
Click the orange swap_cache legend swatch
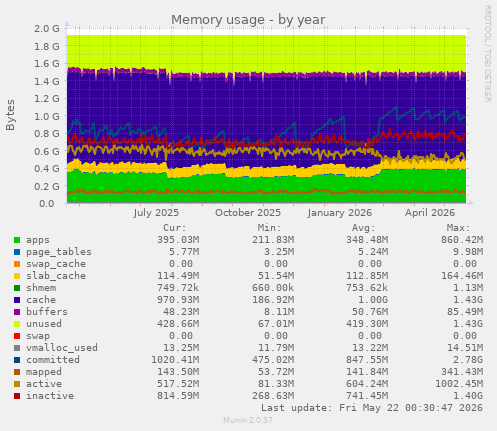point(17,264)
